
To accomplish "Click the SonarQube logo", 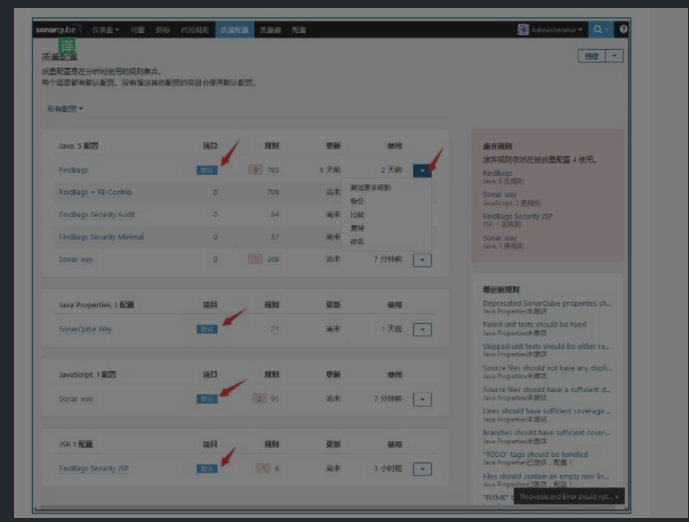I will coord(58,29).
